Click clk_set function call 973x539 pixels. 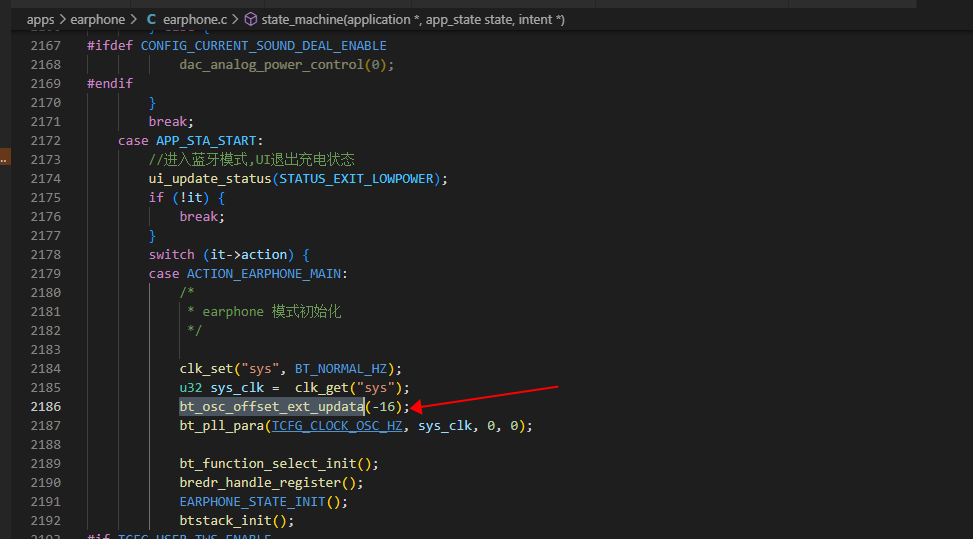(x=206, y=369)
